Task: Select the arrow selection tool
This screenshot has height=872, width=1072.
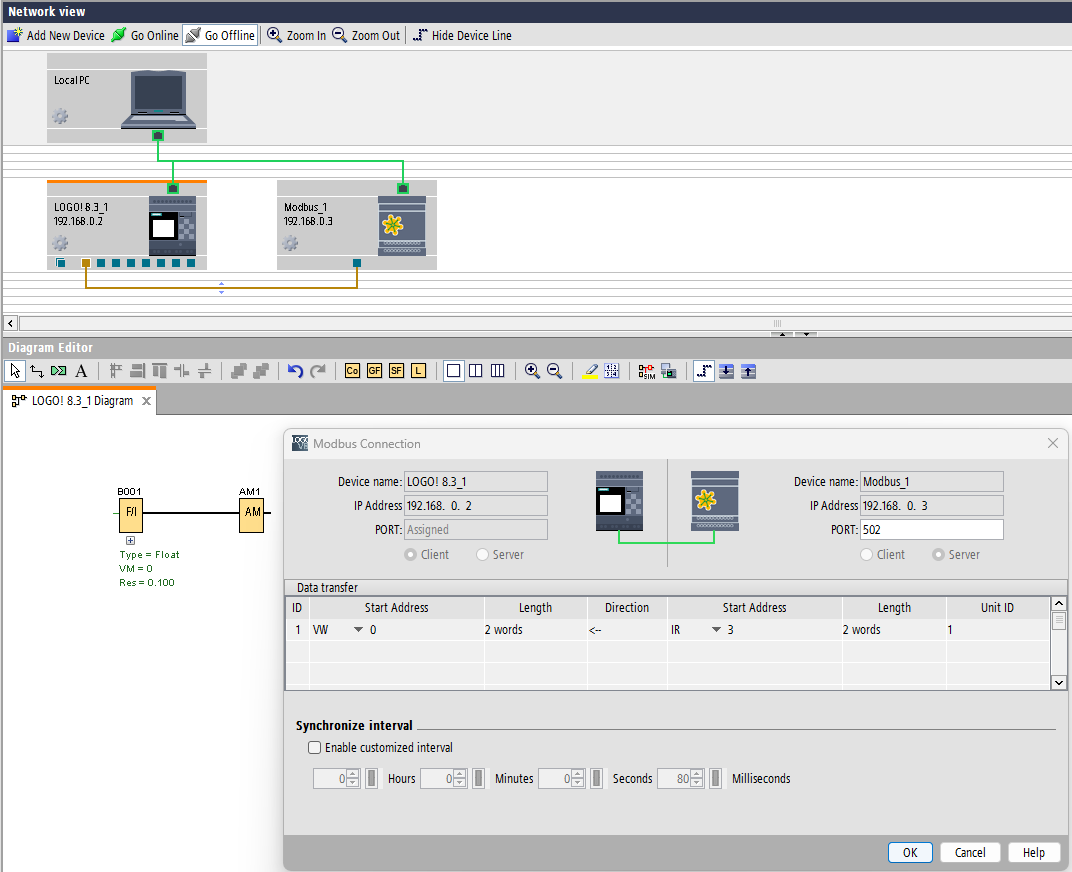Action: click(x=15, y=371)
